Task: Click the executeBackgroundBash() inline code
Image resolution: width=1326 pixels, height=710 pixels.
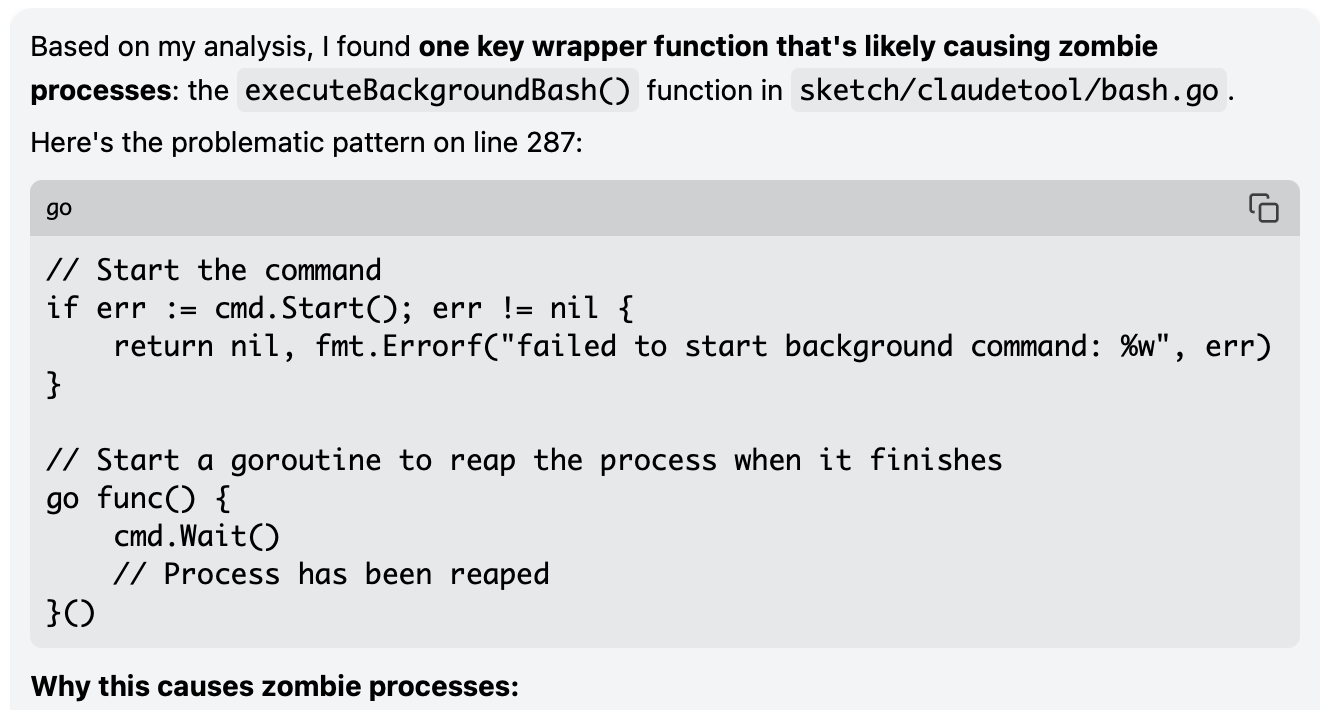Action: [x=438, y=90]
